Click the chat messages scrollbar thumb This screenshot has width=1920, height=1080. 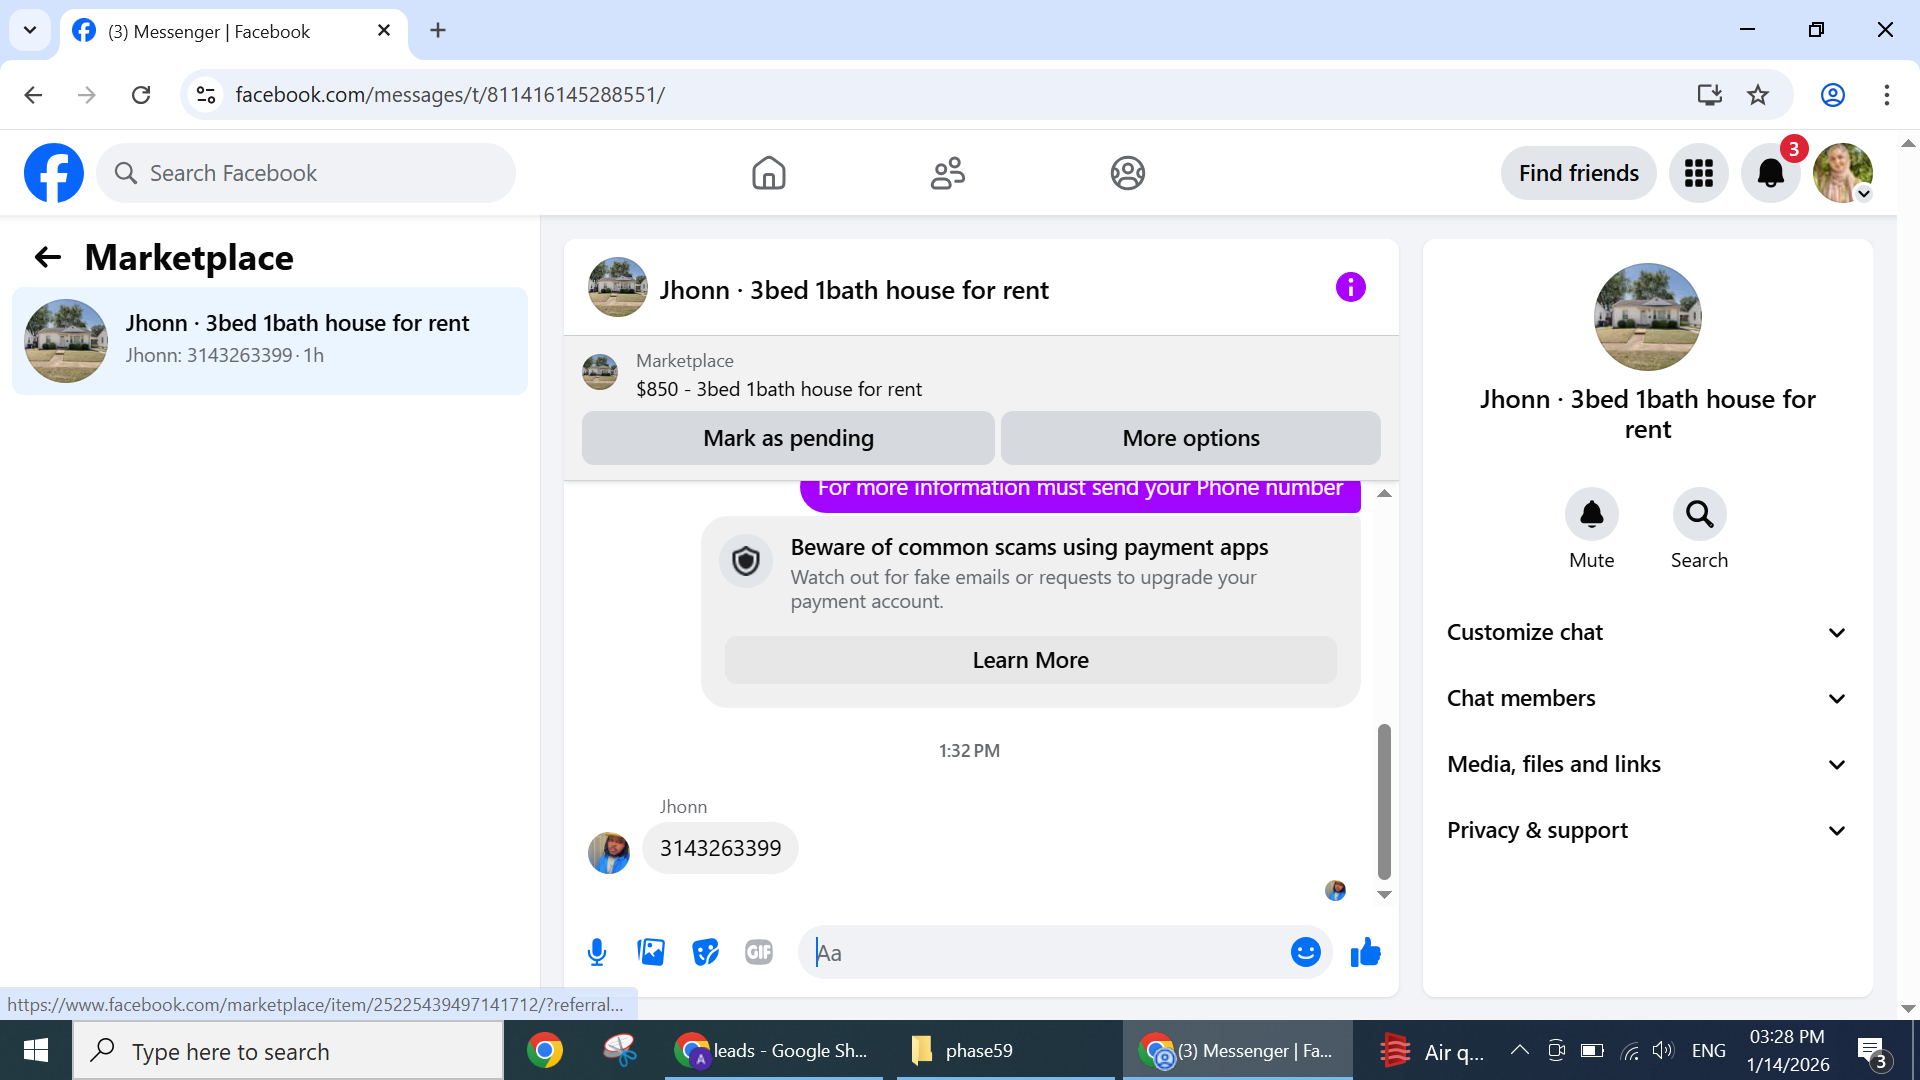[1384, 800]
